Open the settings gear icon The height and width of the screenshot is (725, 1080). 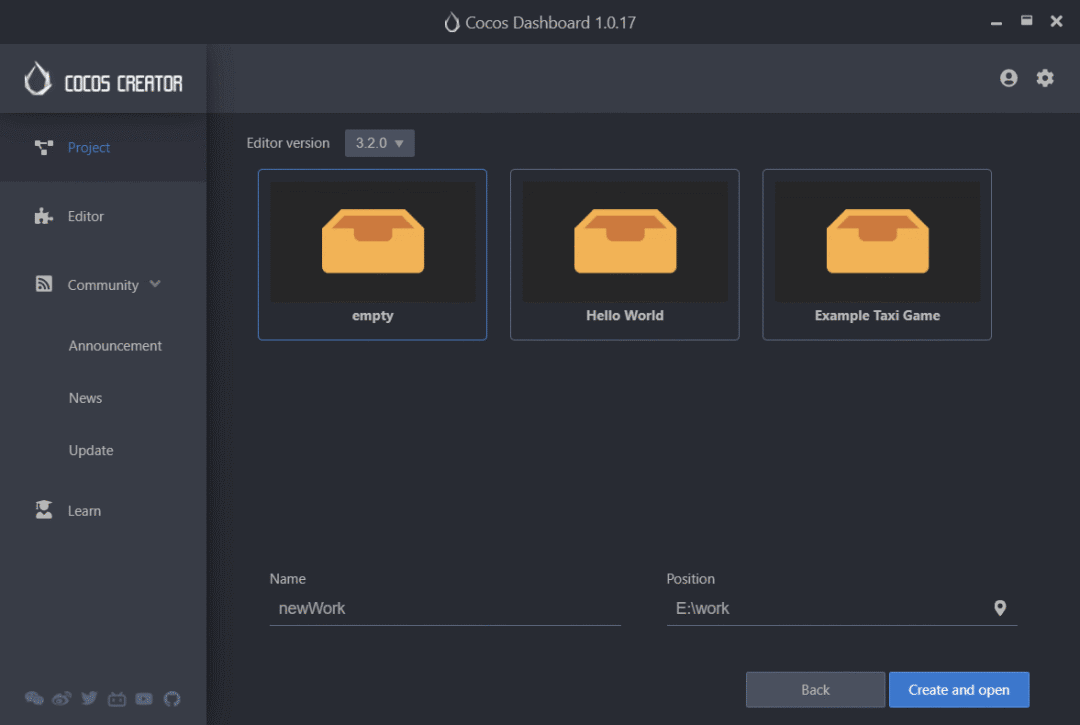tap(1045, 77)
